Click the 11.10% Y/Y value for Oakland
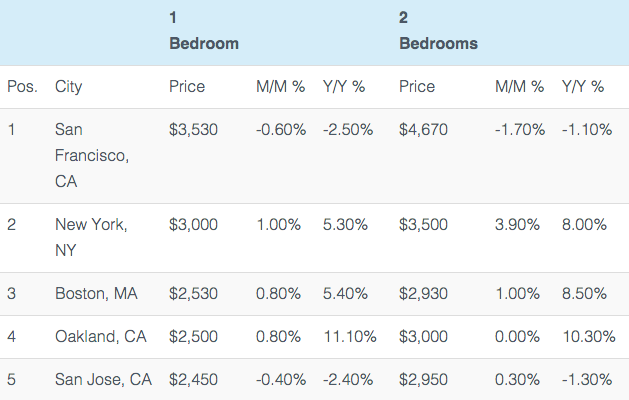The image size is (629, 400). 349,337
